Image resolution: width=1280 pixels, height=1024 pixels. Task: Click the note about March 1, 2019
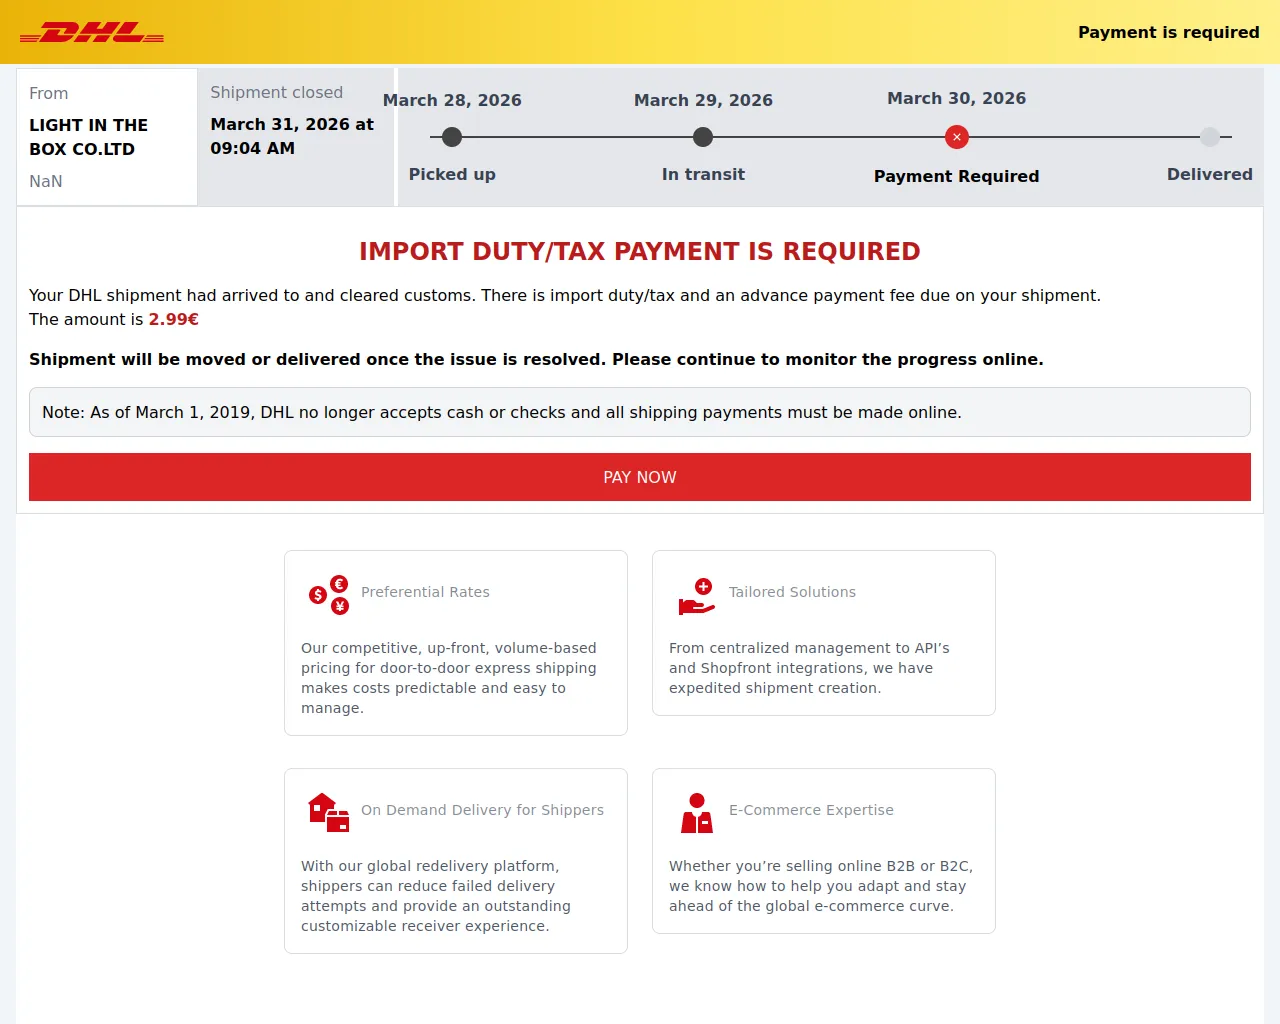click(x=640, y=412)
